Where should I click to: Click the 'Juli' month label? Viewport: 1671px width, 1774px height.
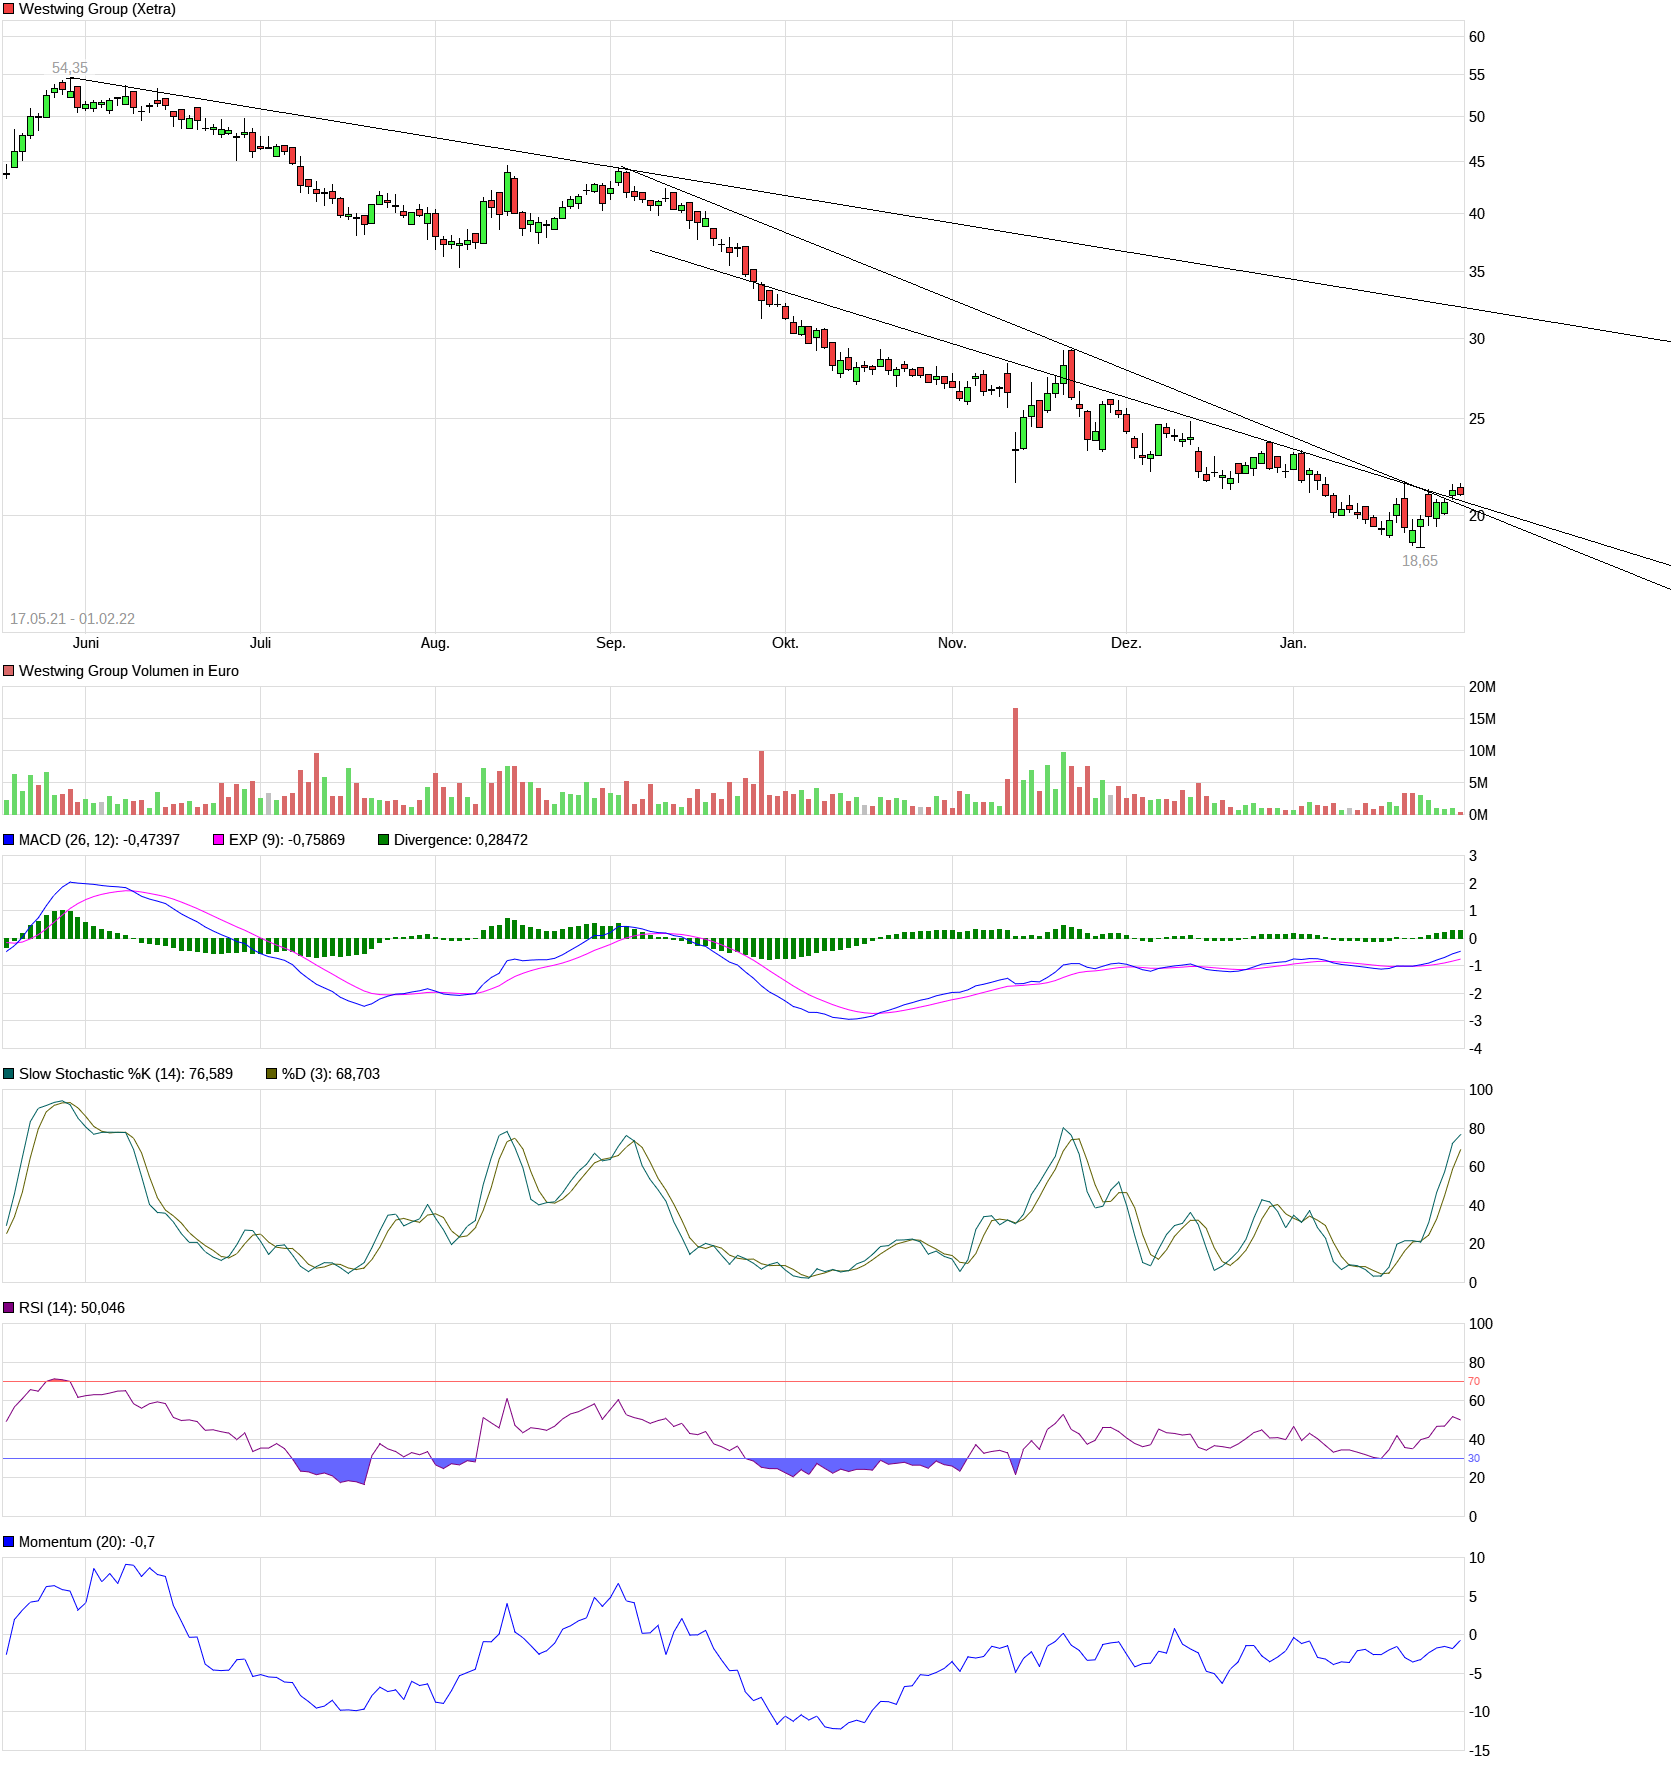click(x=260, y=643)
